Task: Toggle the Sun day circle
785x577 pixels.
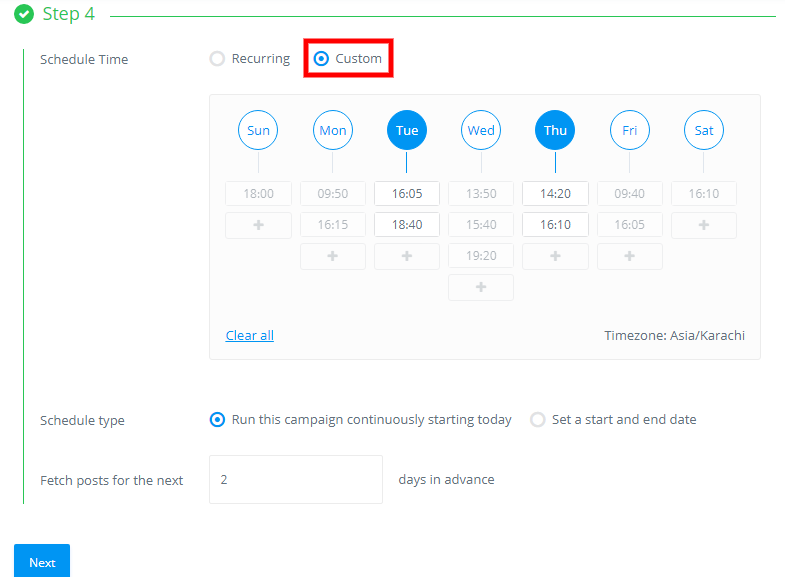Action: (258, 130)
